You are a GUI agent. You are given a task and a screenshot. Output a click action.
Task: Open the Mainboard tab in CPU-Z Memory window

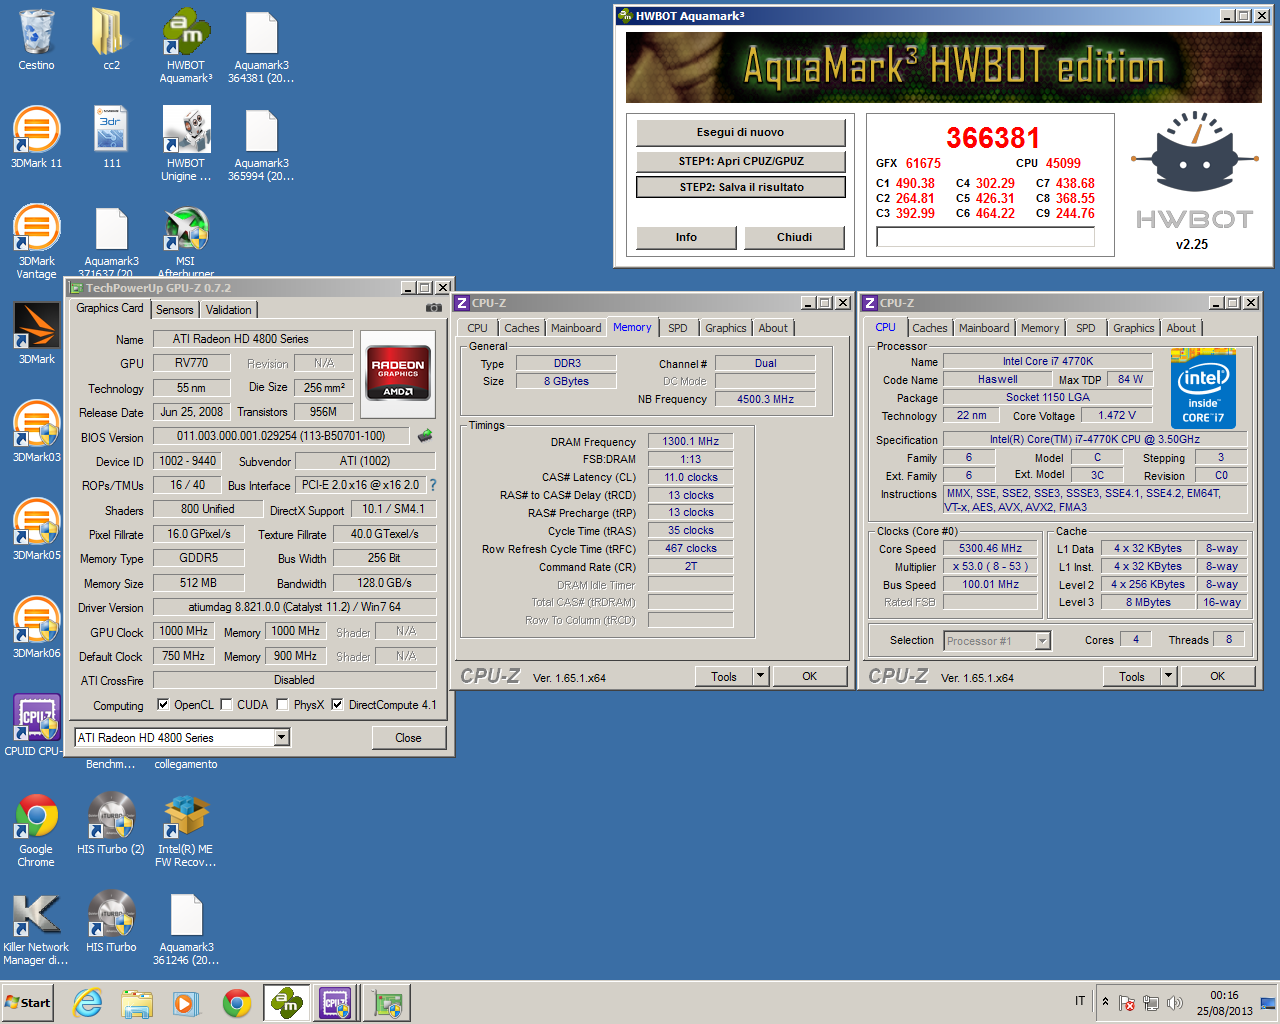click(x=576, y=328)
